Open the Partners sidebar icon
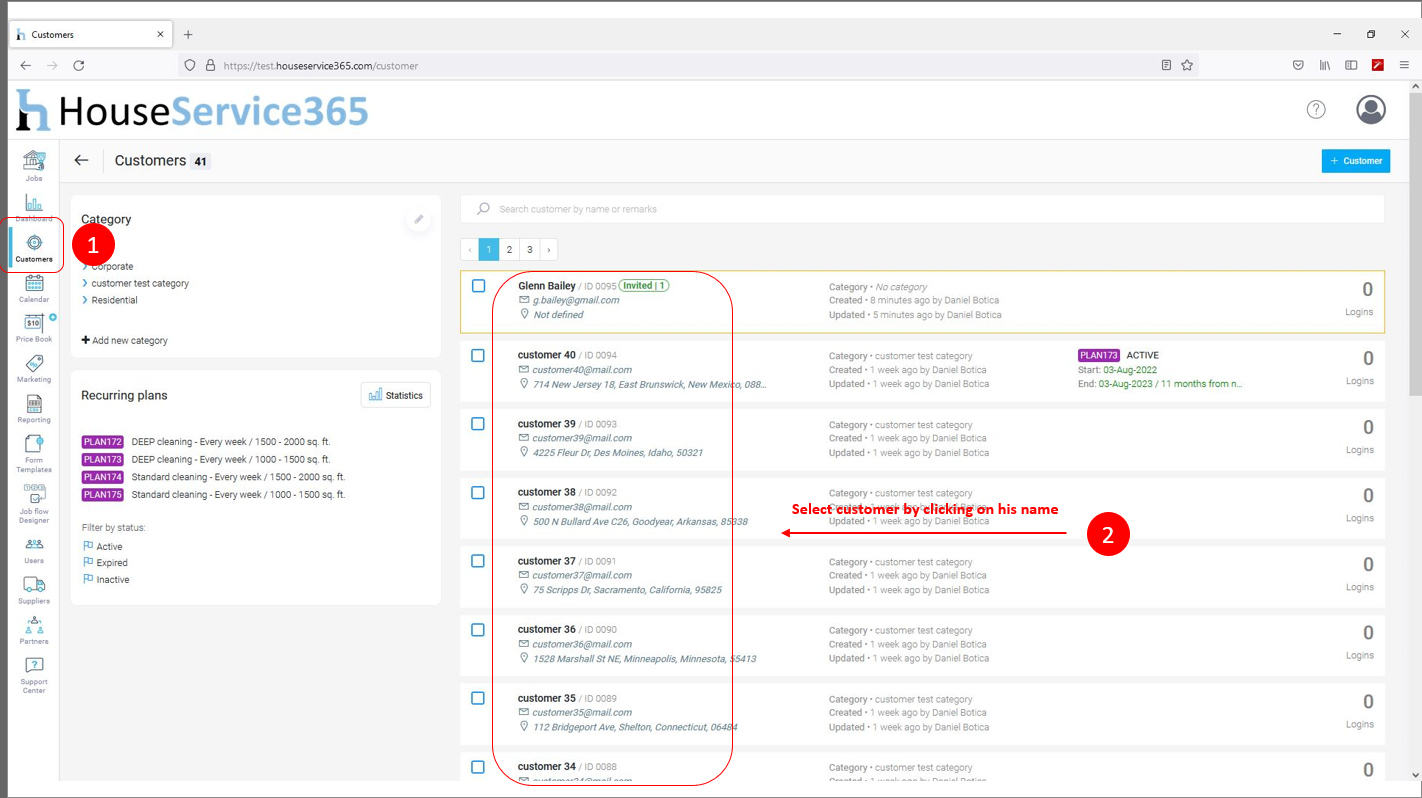This screenshot has height=798, width=1422. coord(34,630)
